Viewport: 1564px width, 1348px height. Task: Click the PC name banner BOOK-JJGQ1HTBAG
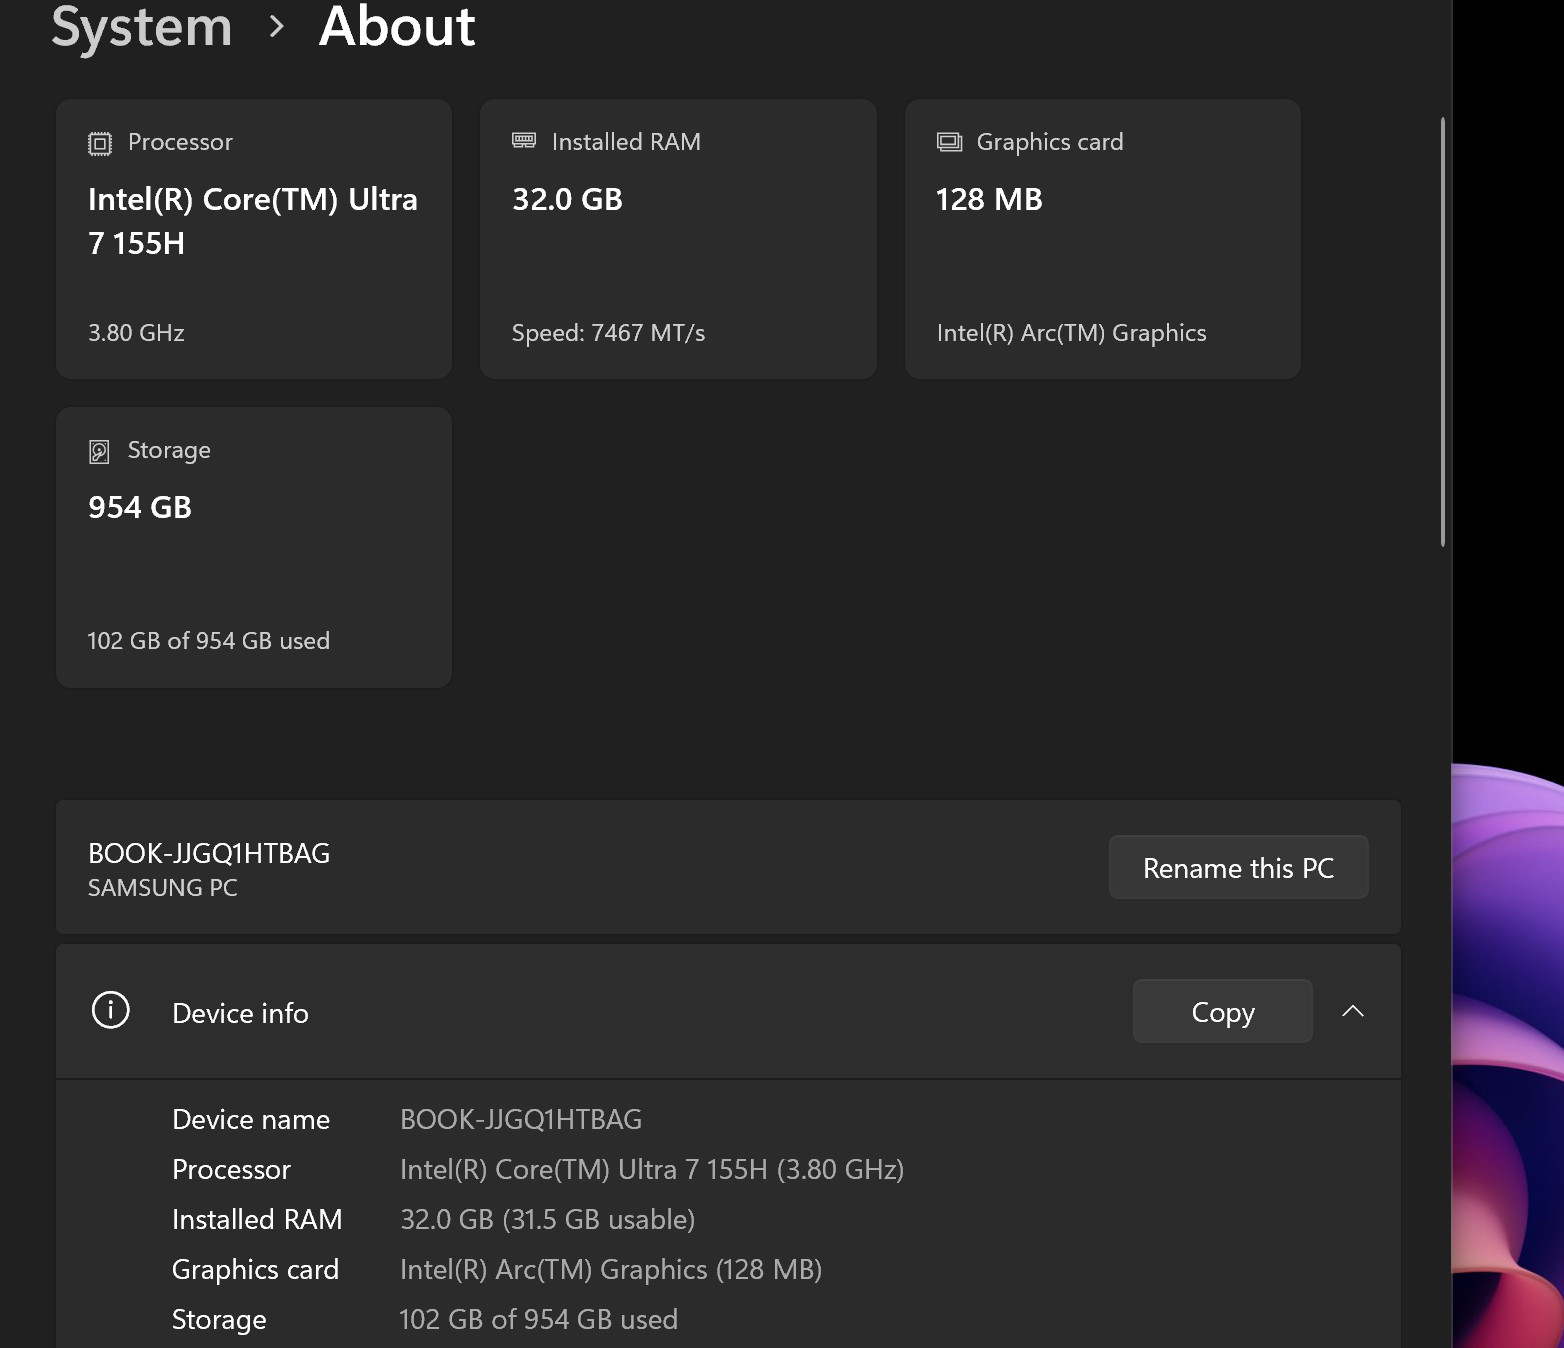pos(728,867)
